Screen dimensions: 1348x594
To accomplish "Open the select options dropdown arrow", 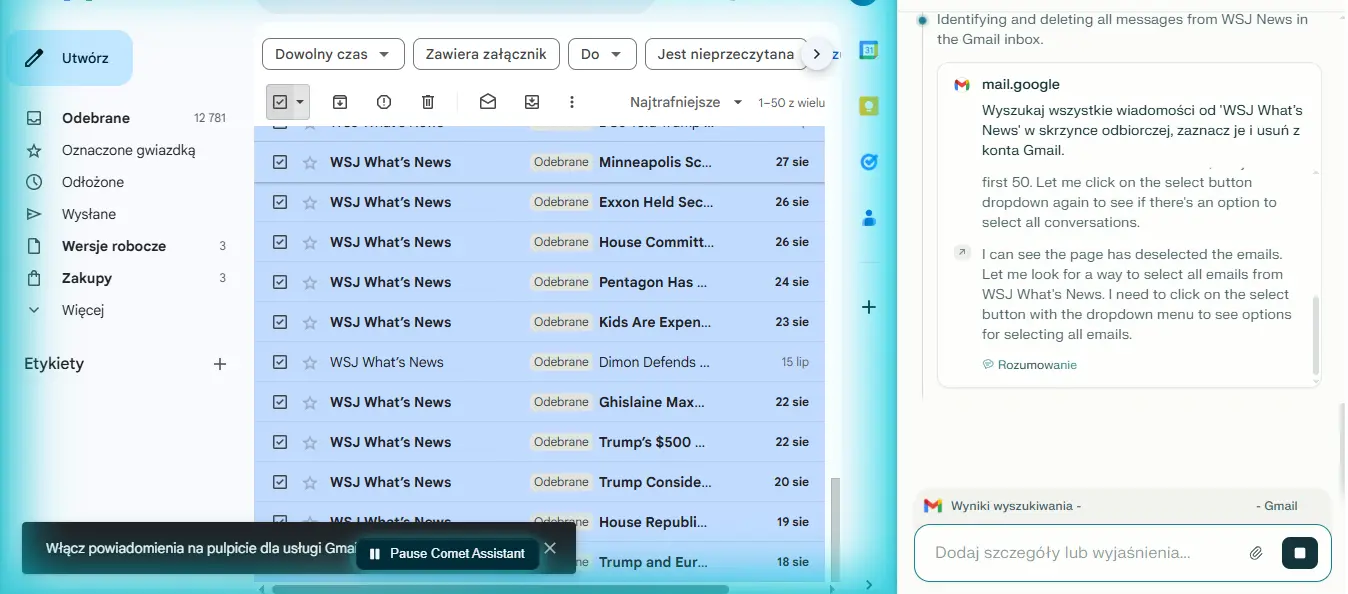I will tap(300, 102).
